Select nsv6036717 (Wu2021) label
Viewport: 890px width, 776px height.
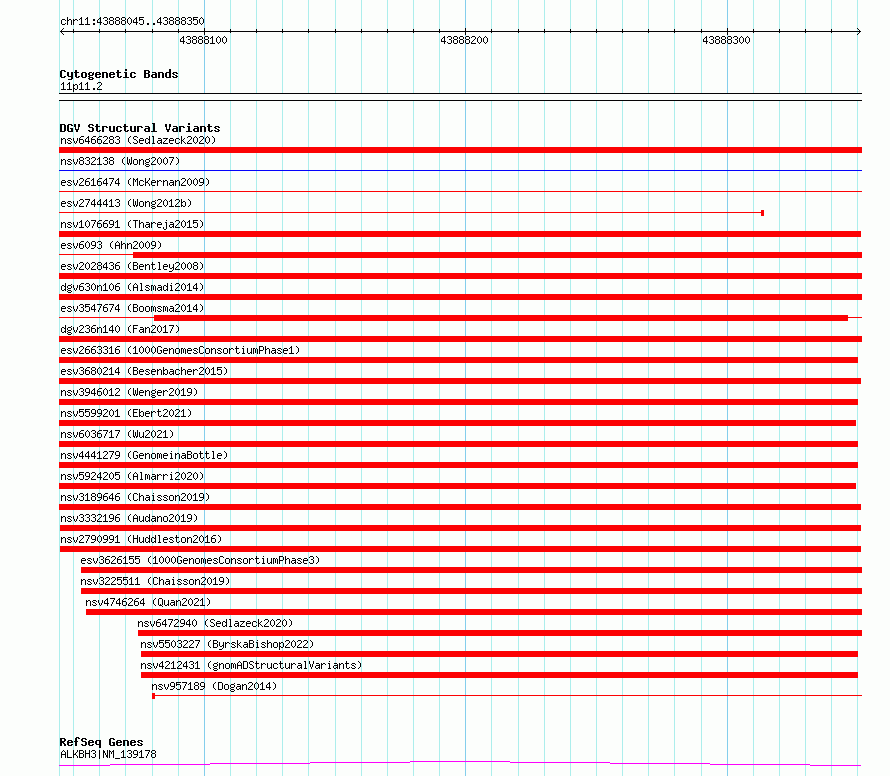tap(117, 434)
